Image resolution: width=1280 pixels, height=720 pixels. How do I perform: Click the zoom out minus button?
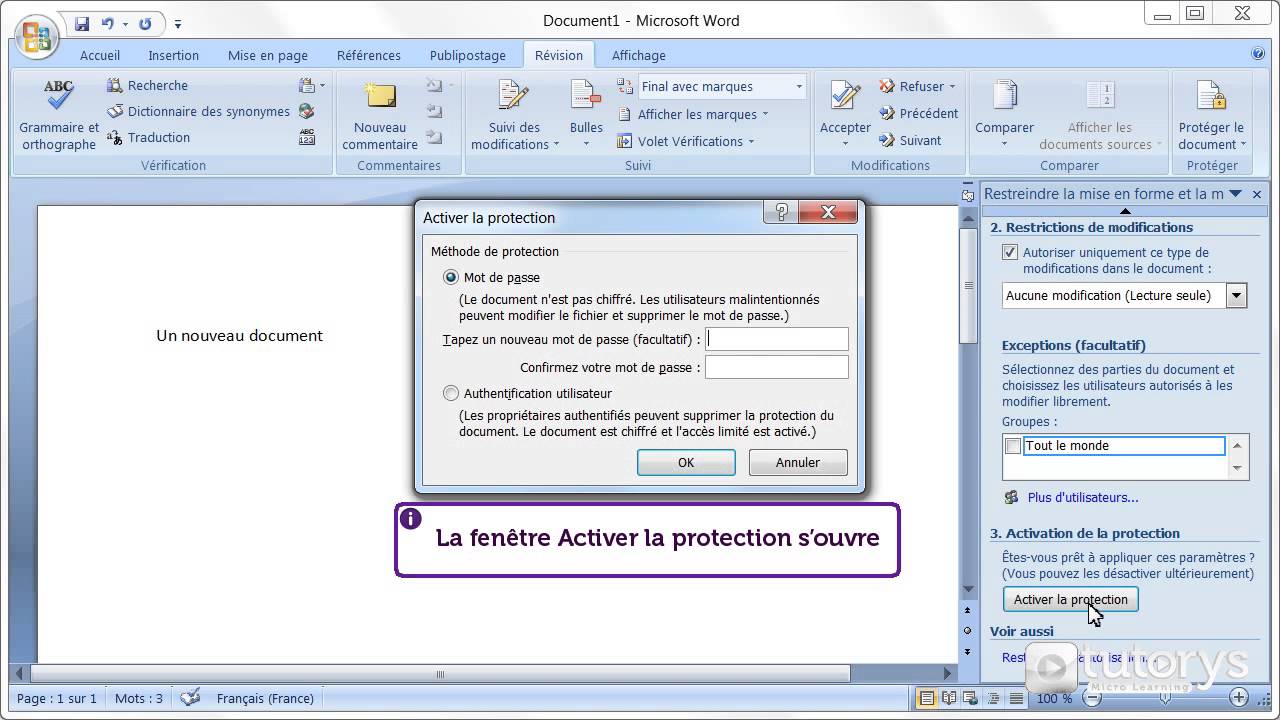point(1093,698)
